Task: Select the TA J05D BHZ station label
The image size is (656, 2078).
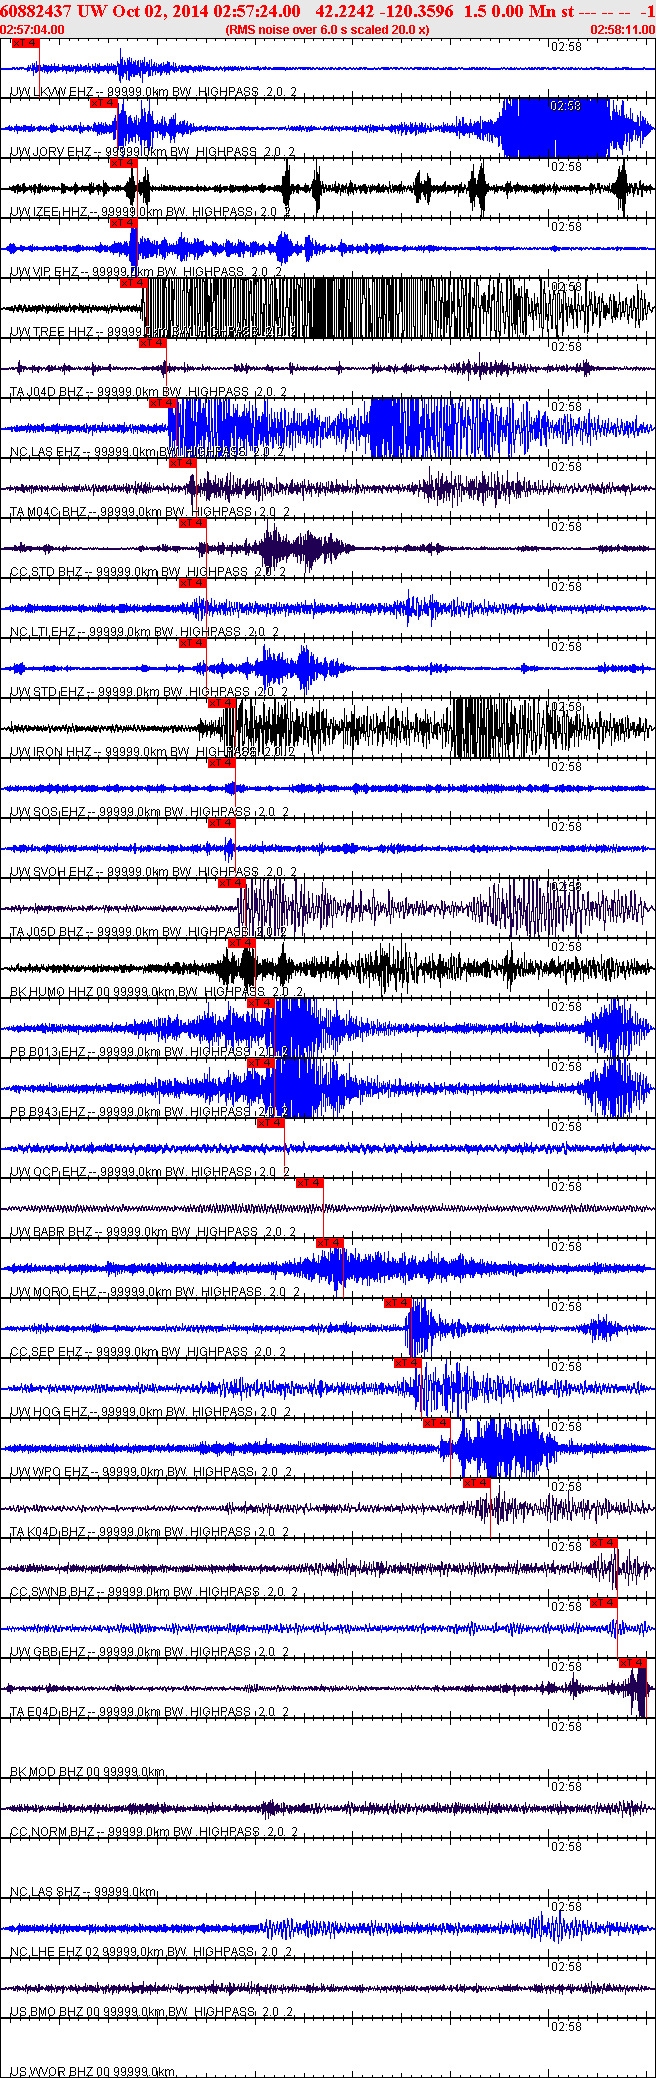Action: pos(148,932)
